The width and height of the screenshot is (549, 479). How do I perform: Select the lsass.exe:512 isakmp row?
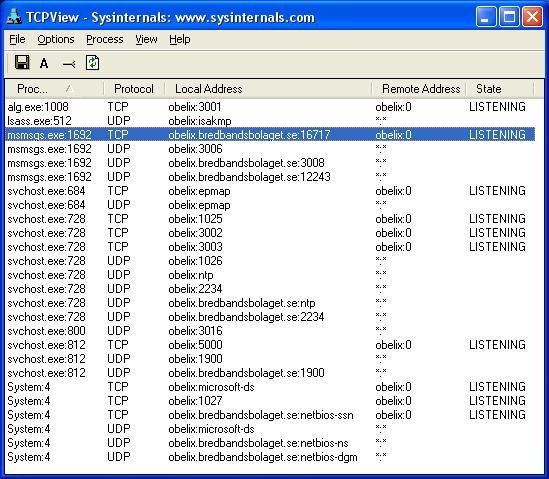pyautogui.click(x=270, y=121)
